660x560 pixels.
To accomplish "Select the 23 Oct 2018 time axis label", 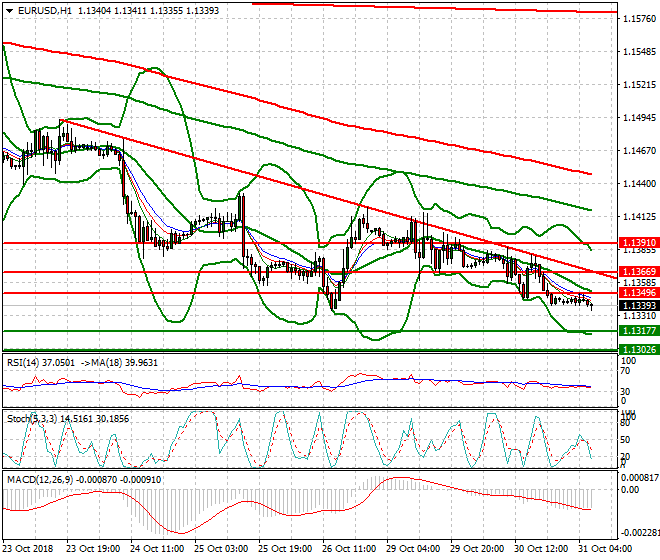I will [28, 549].
